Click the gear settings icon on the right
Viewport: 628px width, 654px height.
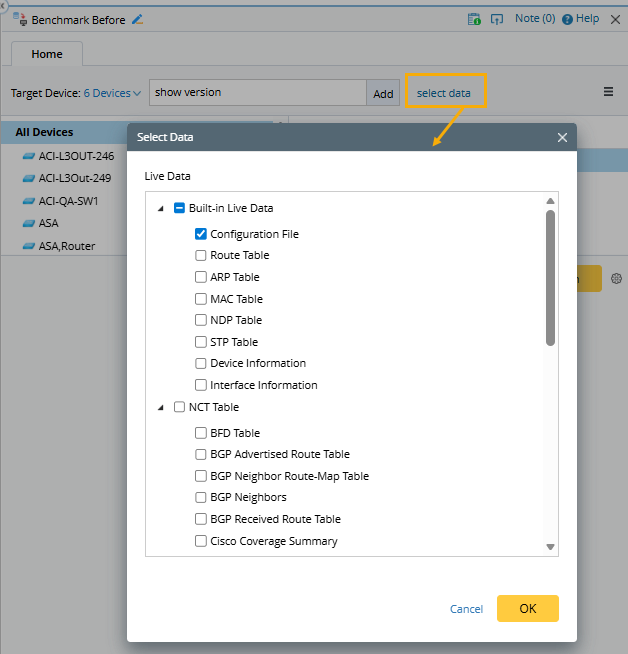pyautogui.click(x=616, y=278)
